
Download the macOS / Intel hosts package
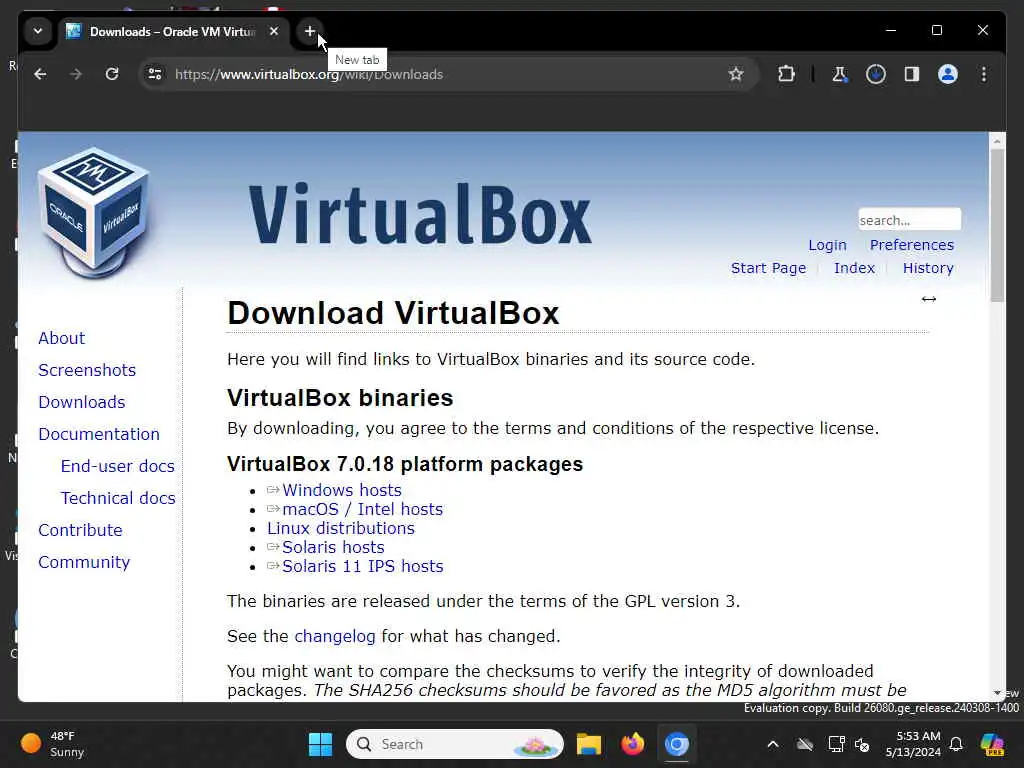click(362, 509)
